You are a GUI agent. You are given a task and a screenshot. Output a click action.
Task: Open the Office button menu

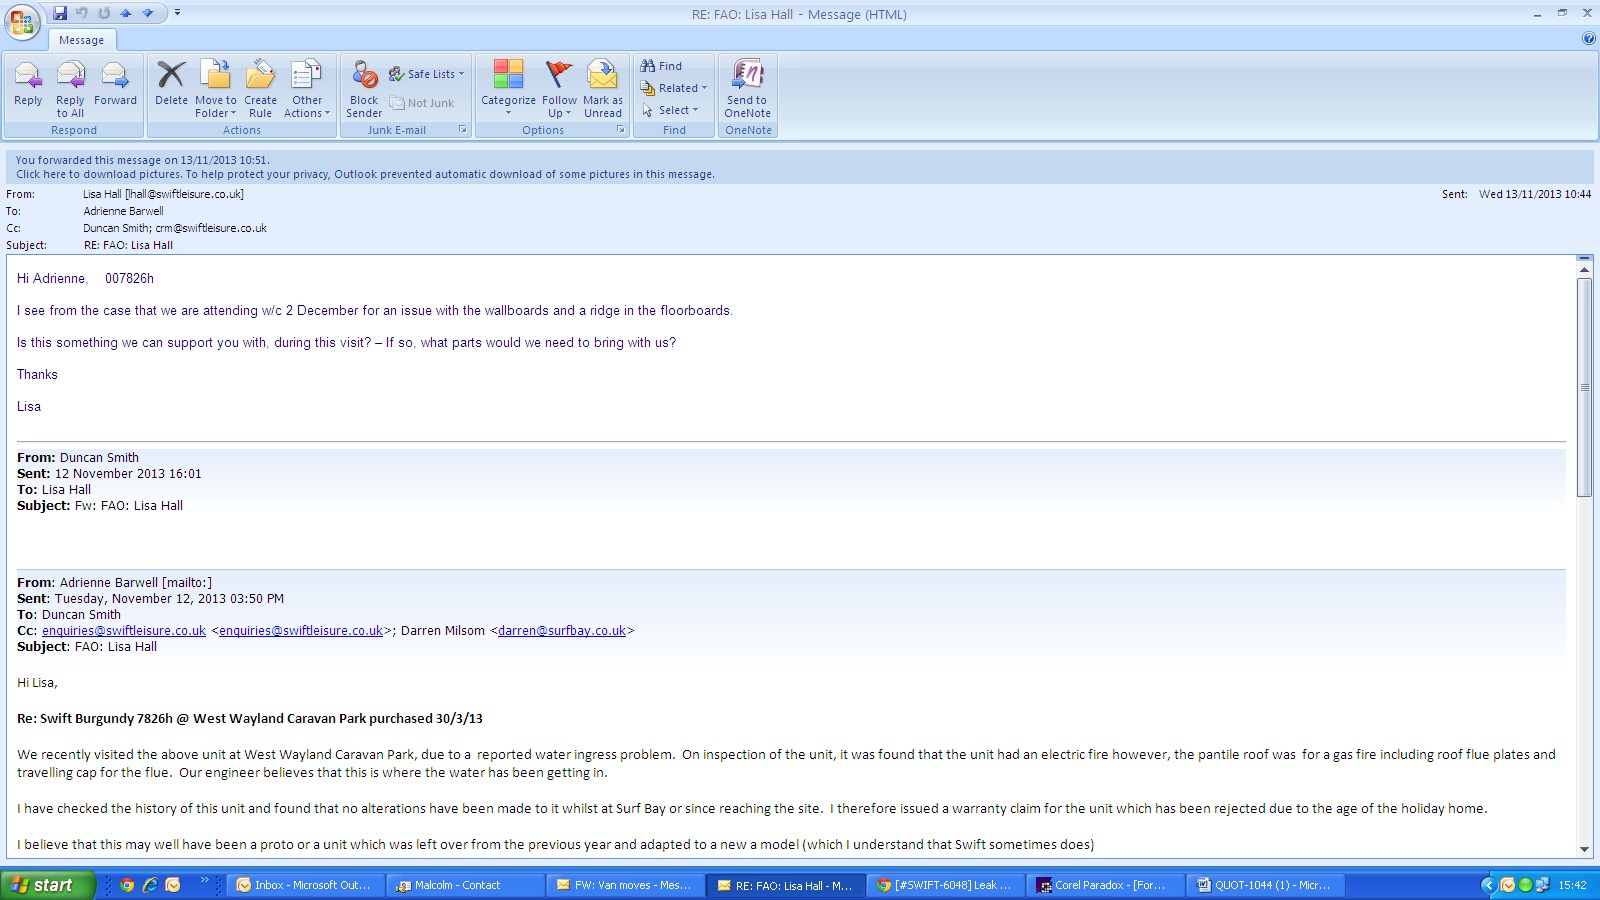tap(22, 22)
